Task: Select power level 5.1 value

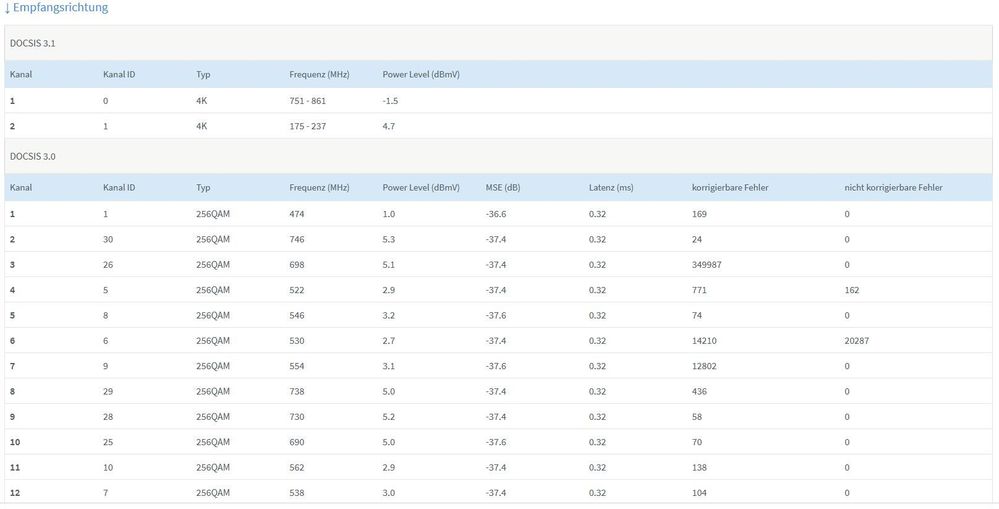Action: (389, 264)
